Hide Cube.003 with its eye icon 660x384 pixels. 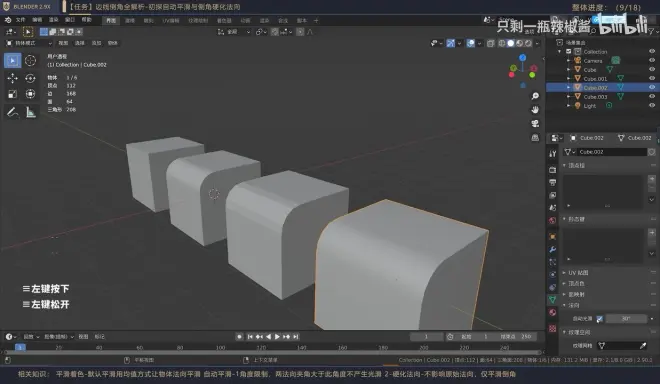coord(652,96)
